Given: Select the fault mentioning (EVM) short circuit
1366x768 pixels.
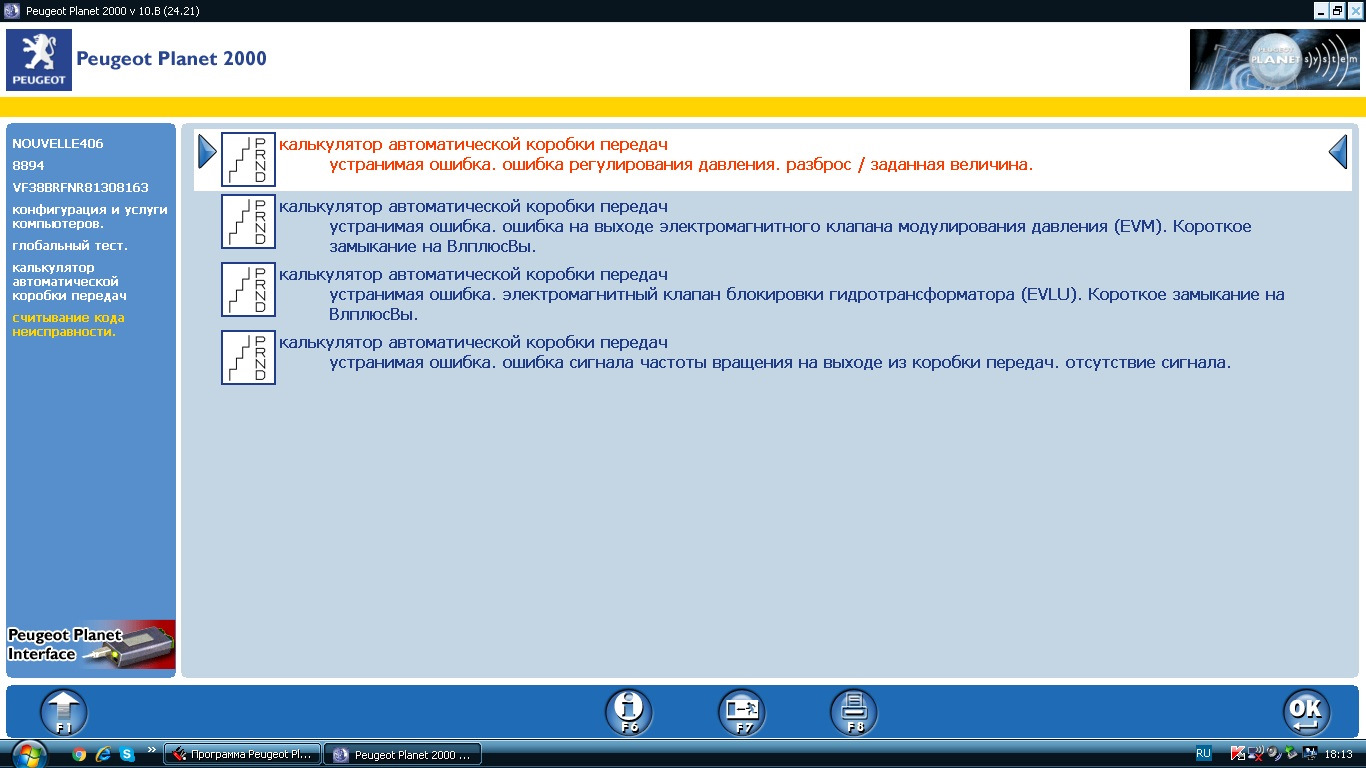Looking at the screenshot, I should coord(790,236).
